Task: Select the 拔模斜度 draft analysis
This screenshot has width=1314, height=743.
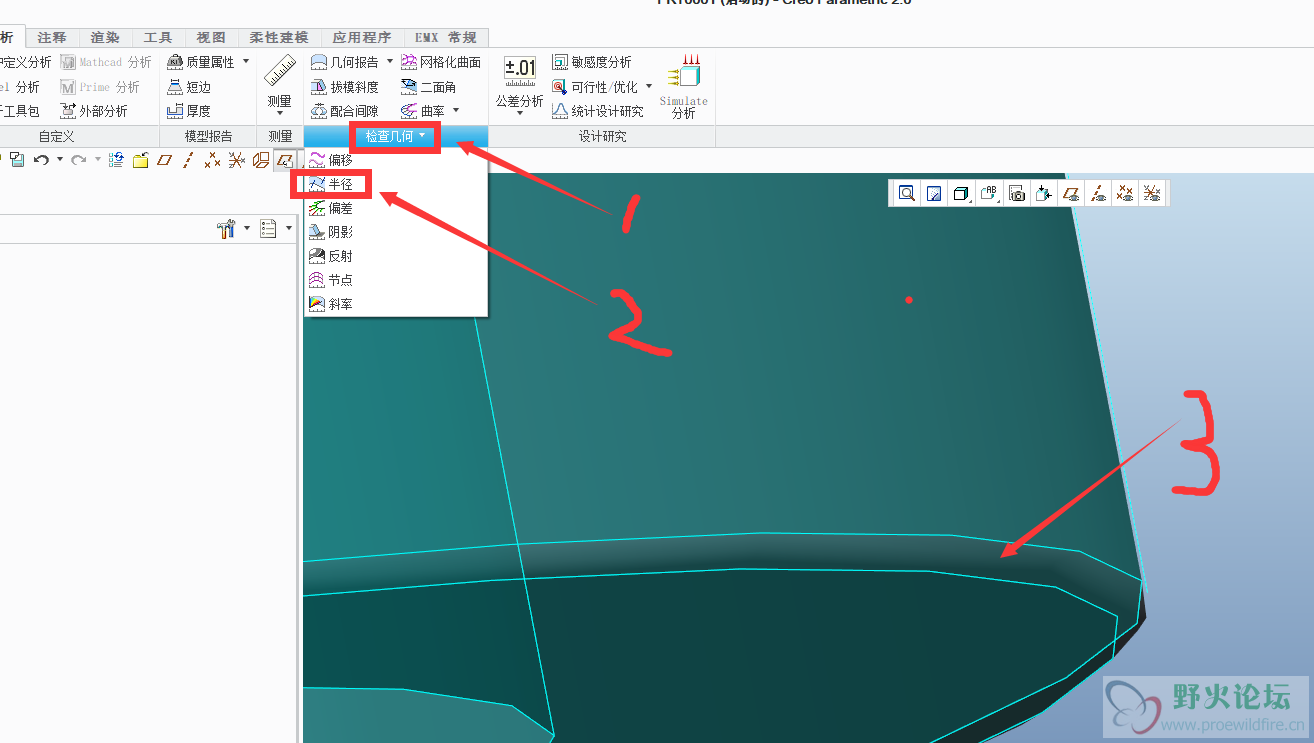Action: point(345,87)
